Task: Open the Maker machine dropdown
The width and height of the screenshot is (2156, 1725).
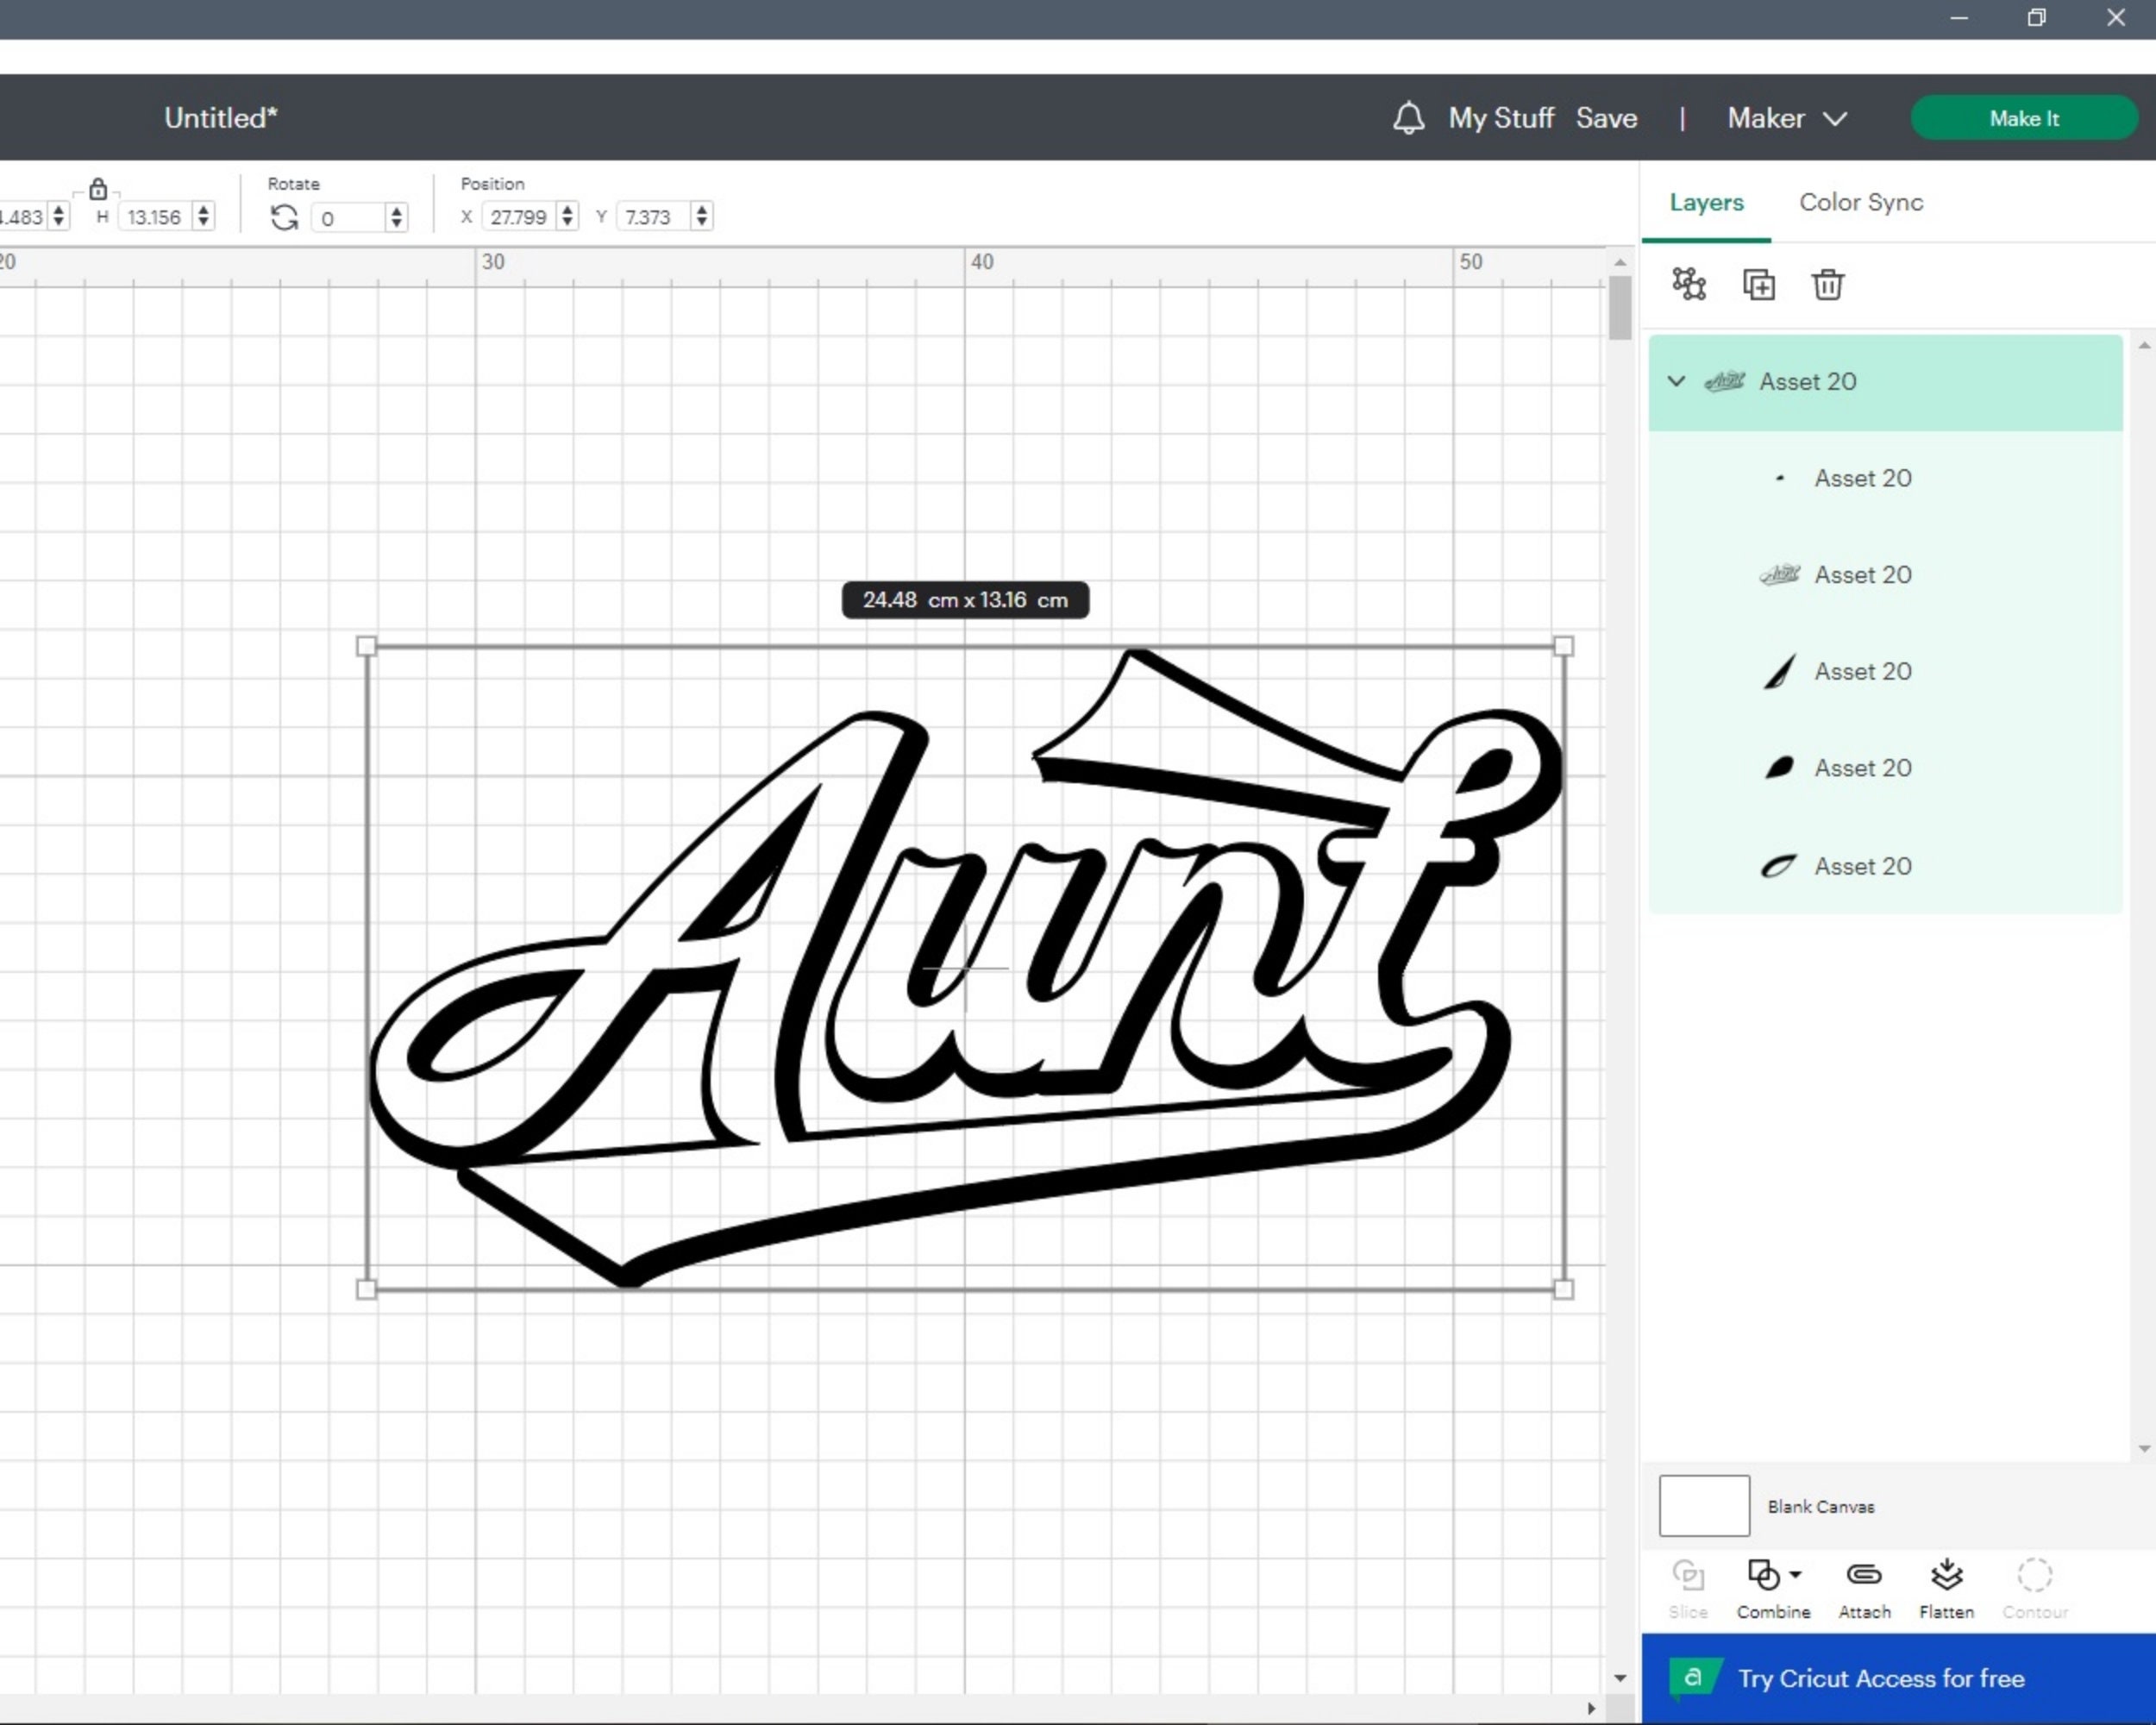Action: pos(1788,118)
